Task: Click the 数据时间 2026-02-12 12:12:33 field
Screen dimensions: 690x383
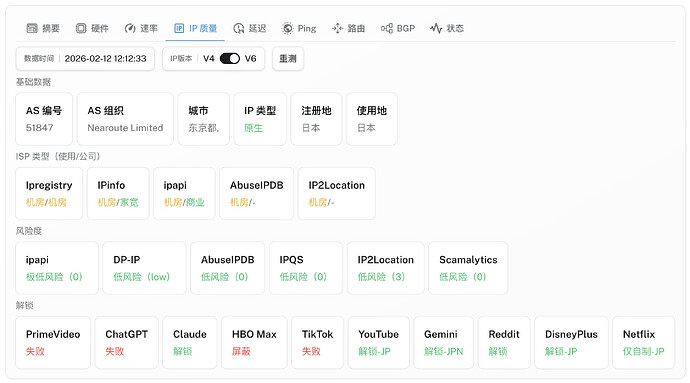Action: [85, 59]
